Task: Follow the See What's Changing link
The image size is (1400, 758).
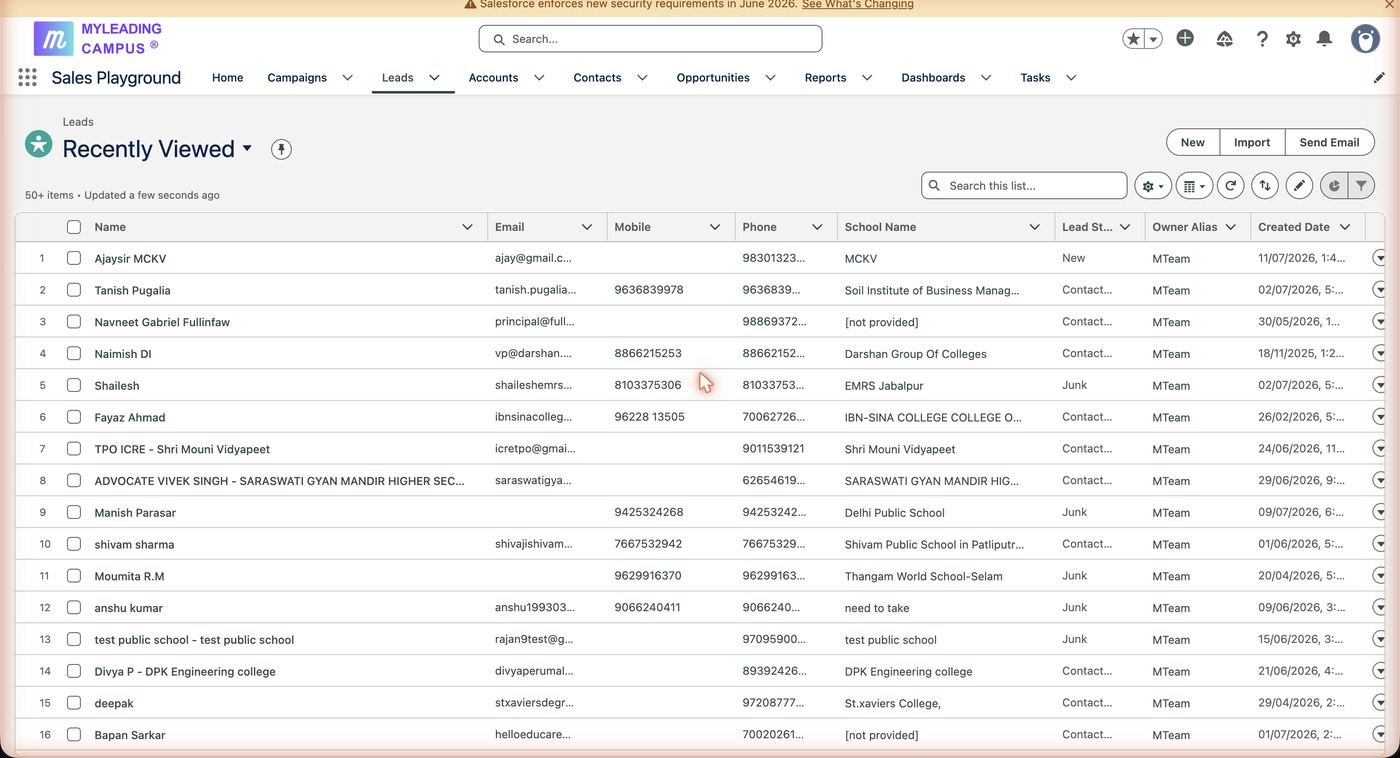Action: point(858,4)
